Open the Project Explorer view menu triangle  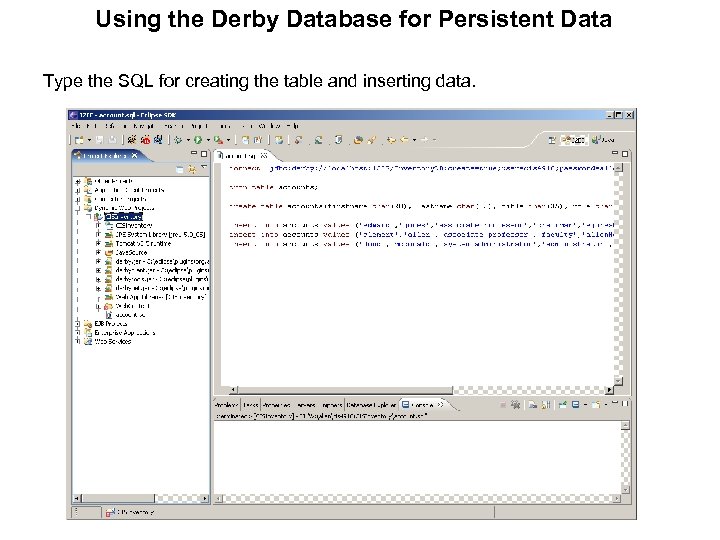204,168
